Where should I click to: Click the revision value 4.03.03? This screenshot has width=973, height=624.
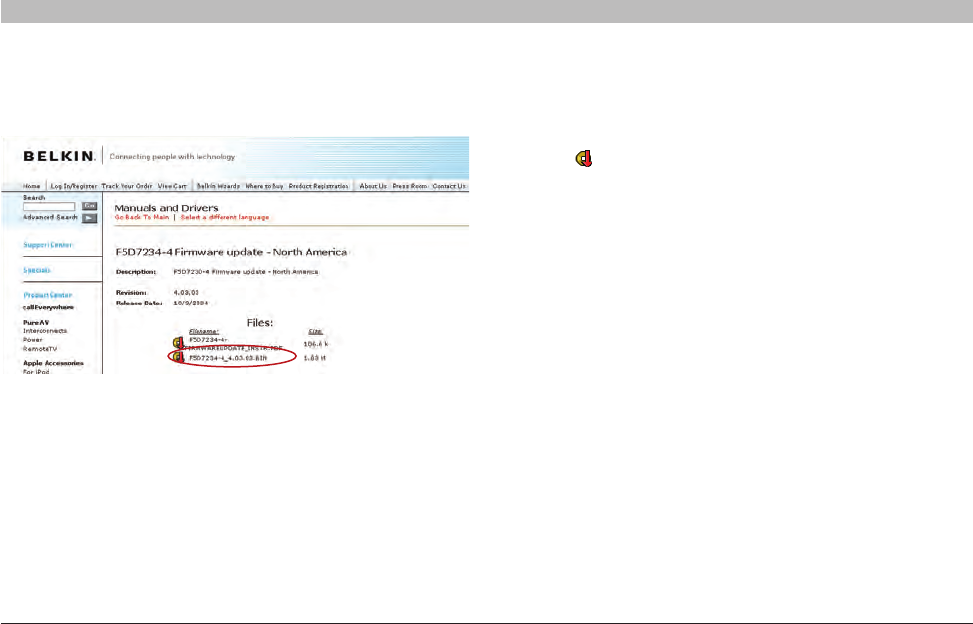pyautogui.click(x=186, y=293)
